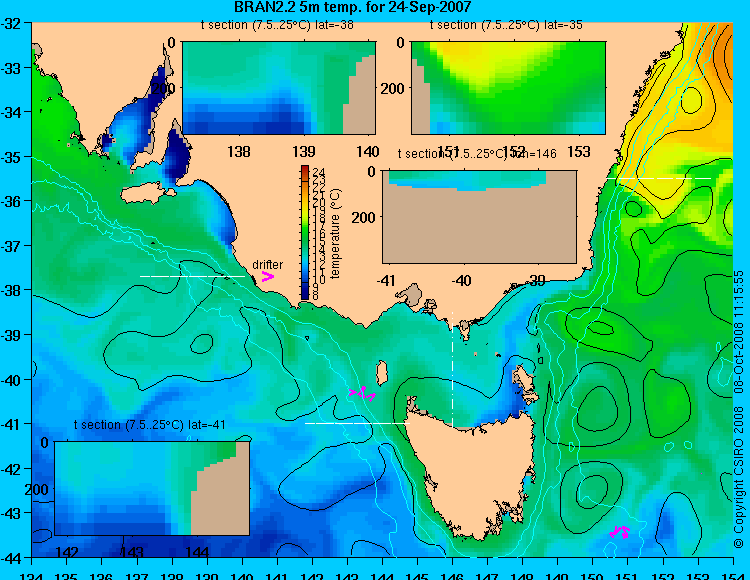Open the lat=-38 temperature section inset
The width and height of the screenshot is (750, 580).
tap(279, 88)
